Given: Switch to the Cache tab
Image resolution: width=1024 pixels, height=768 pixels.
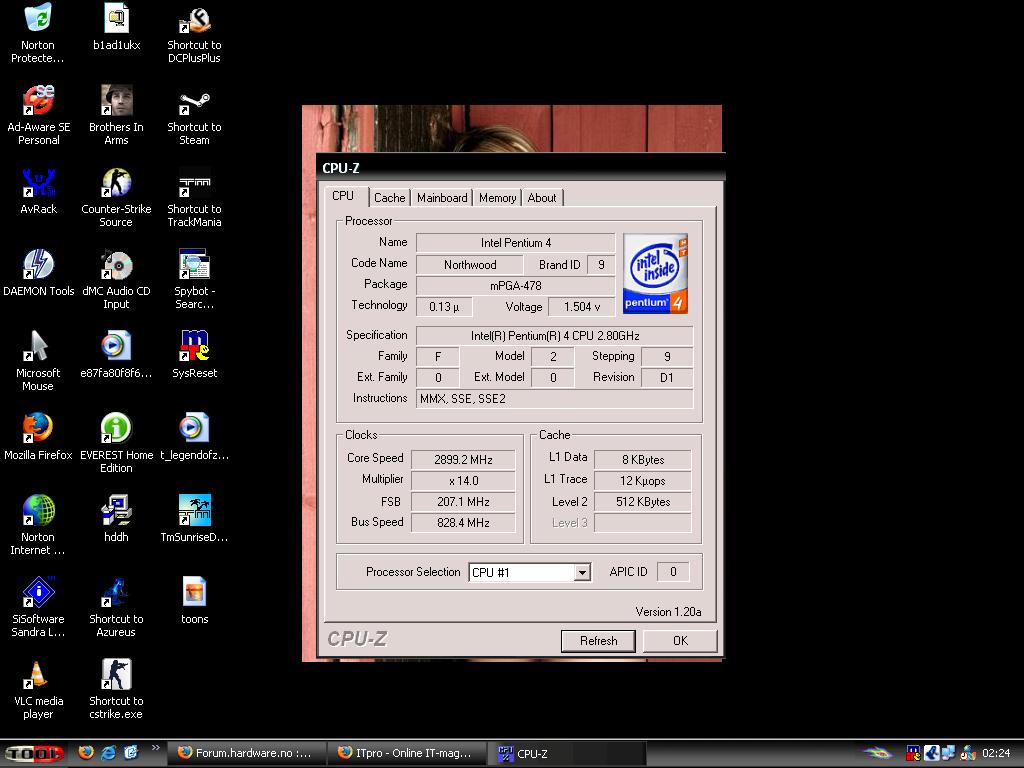Looking at the screenshot, I should point(390,198).
